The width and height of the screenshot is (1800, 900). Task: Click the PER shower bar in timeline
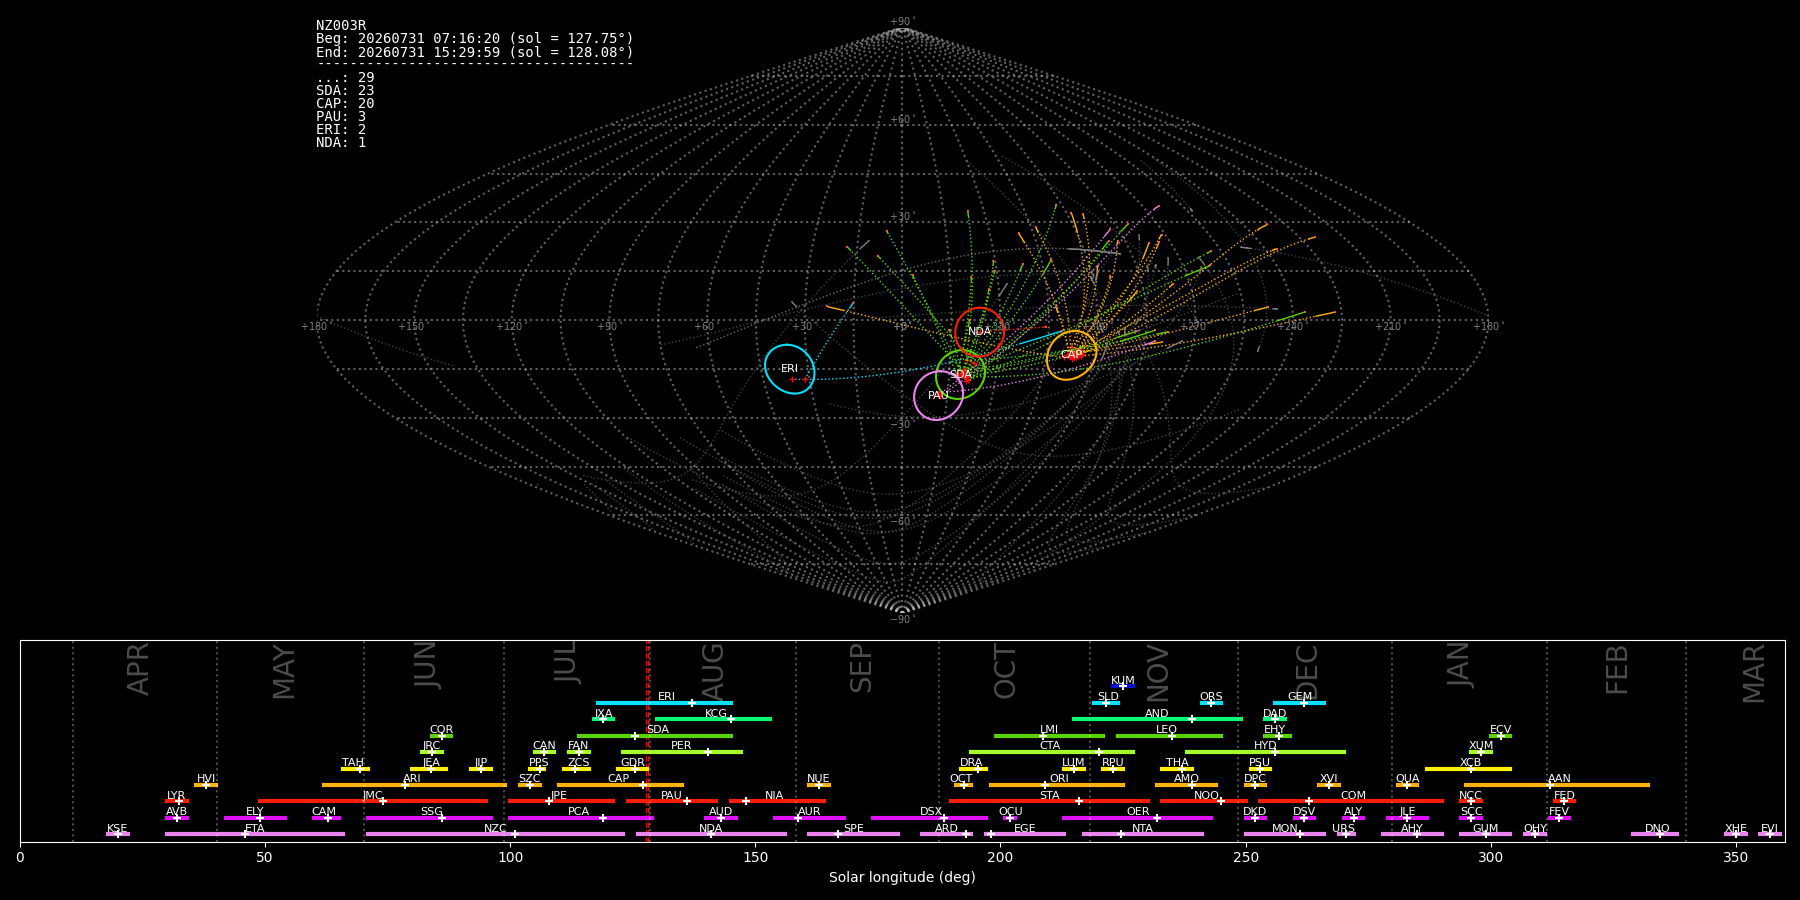682,752
